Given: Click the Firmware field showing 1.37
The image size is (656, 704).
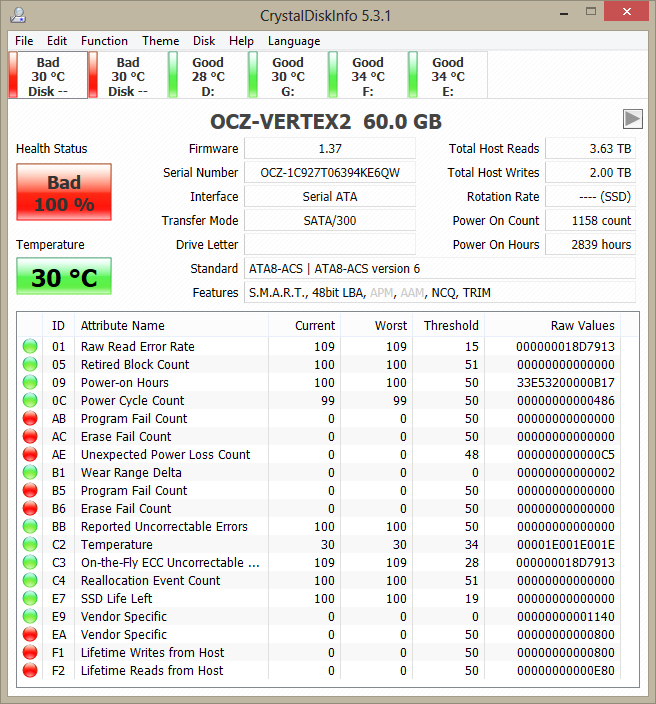Looking at the screenshot, I should (330, 149).
